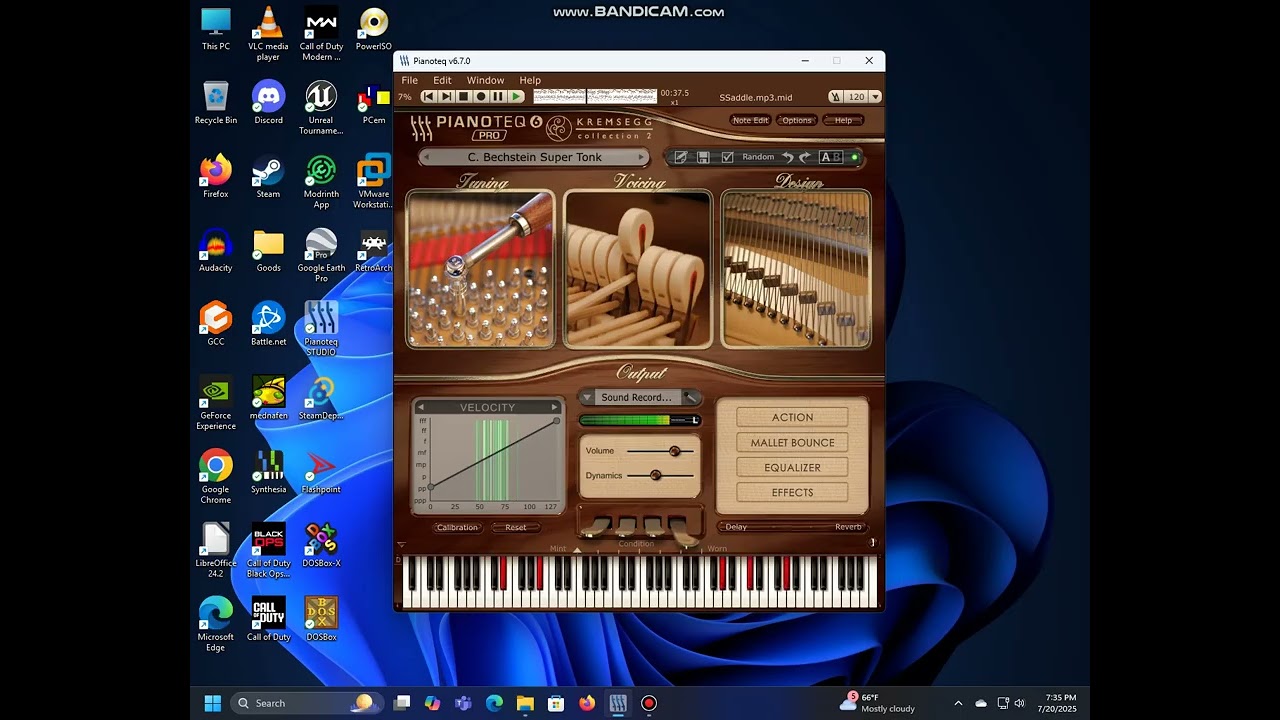Open the Edit menu in Pianoteq

(442, 80)
